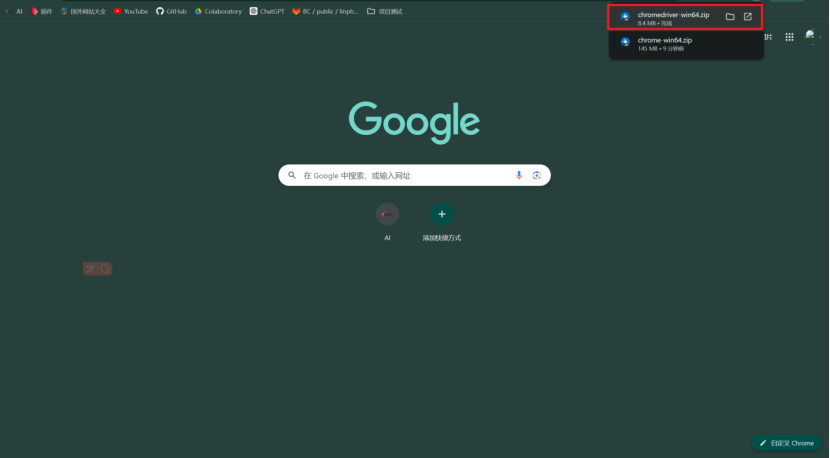The width and height of the screenshot is (830, 458).
Task: Open the 插件 bookmark
Action: click(41, 11)
